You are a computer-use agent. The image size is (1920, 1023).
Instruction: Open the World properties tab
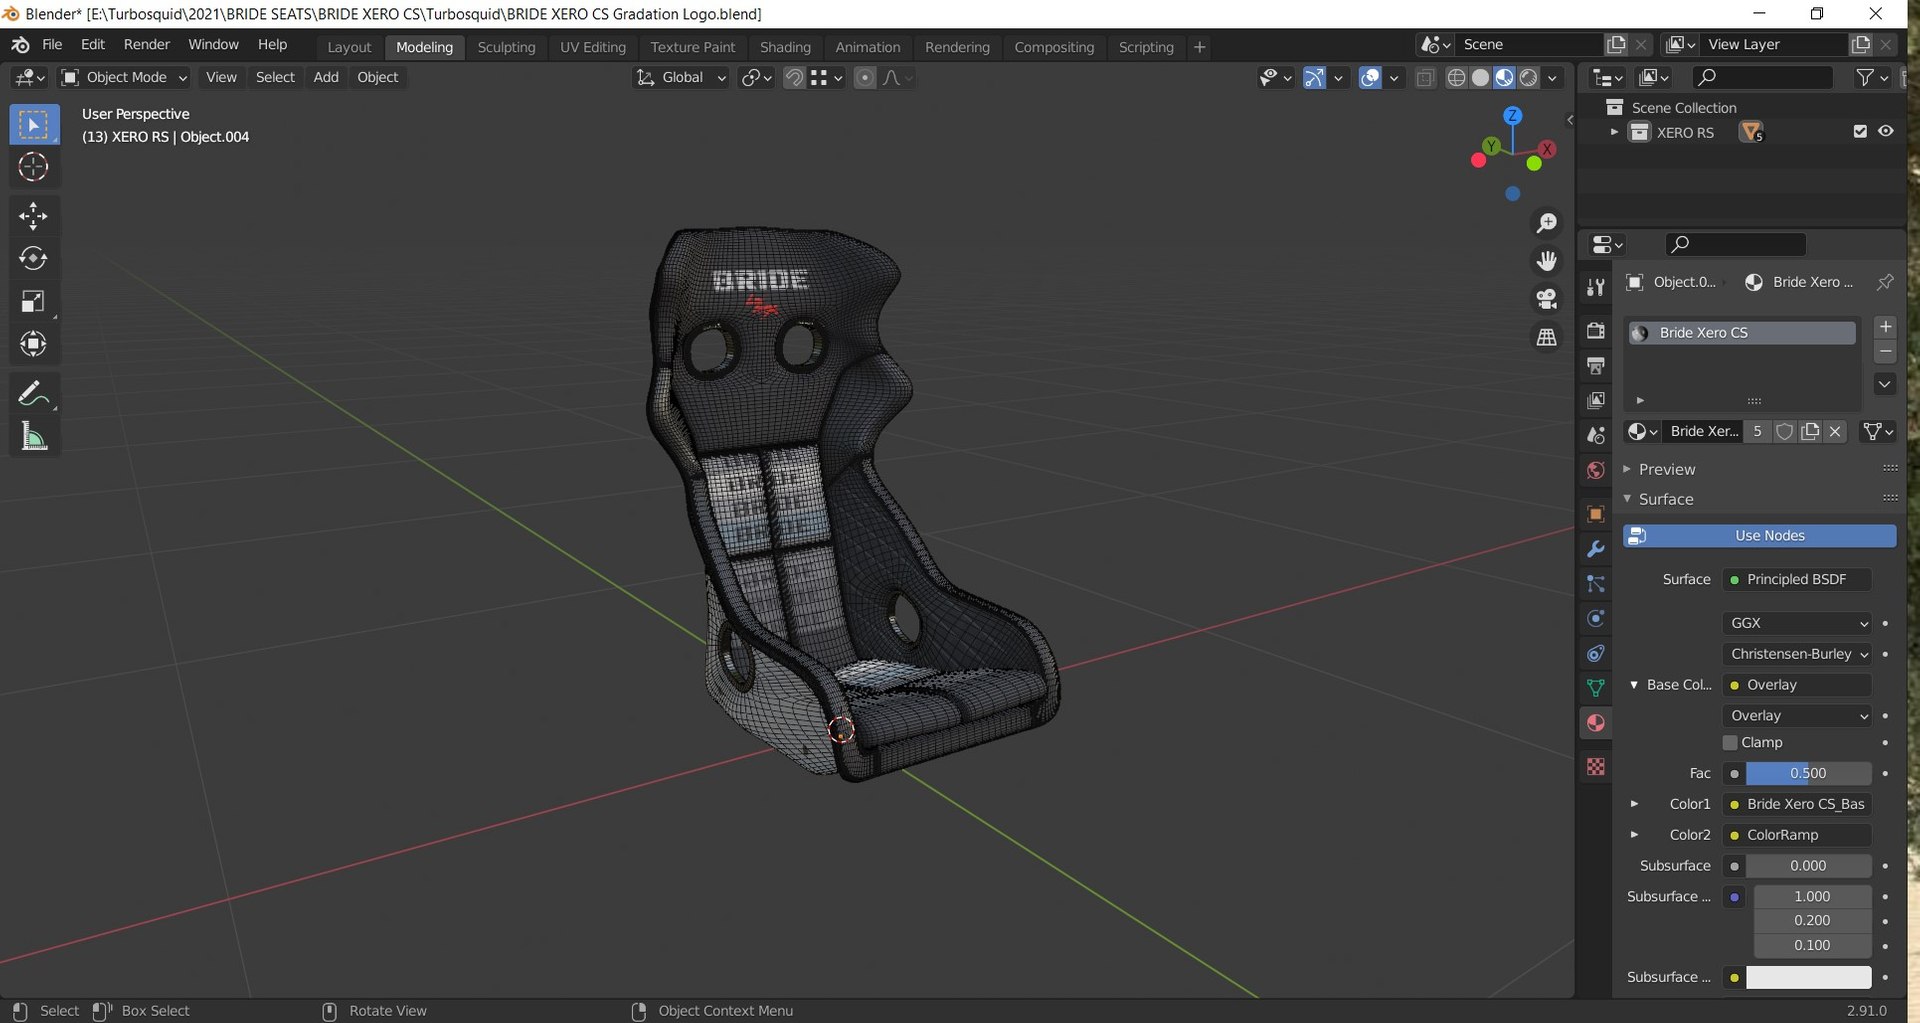1596,470
